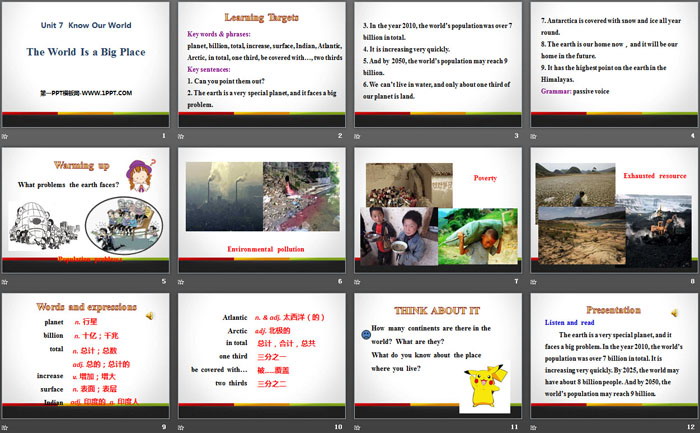Click the animation star icon under slide 7
700x433 pixels.
357,282
